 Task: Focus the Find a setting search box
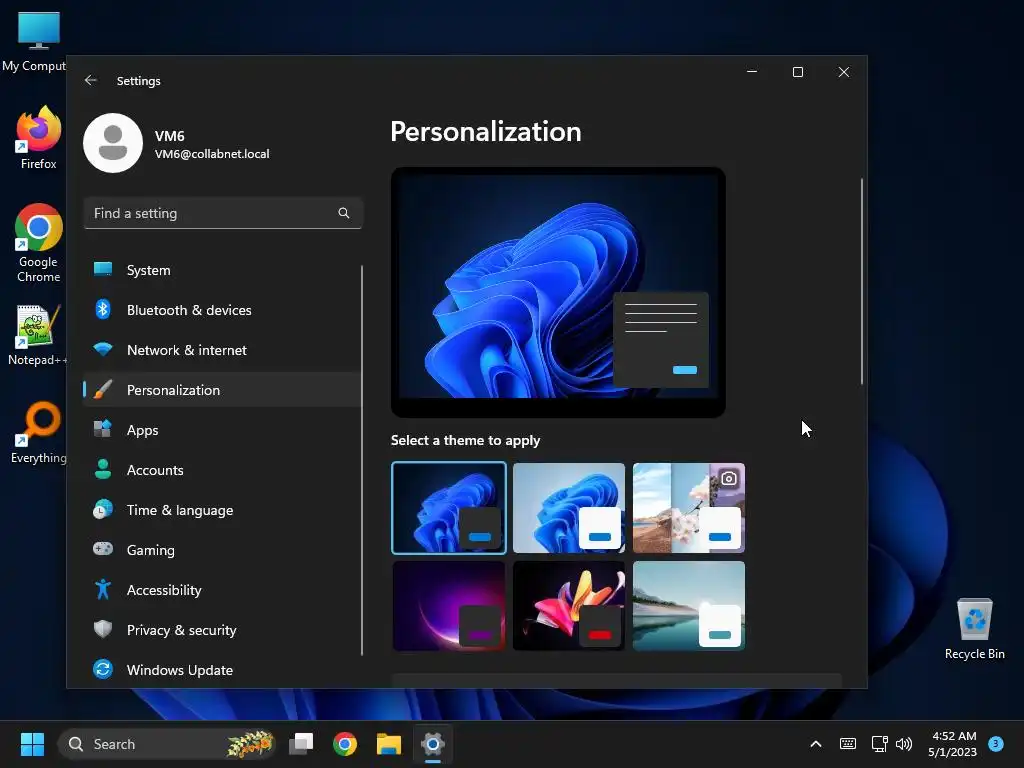[223, 213]
